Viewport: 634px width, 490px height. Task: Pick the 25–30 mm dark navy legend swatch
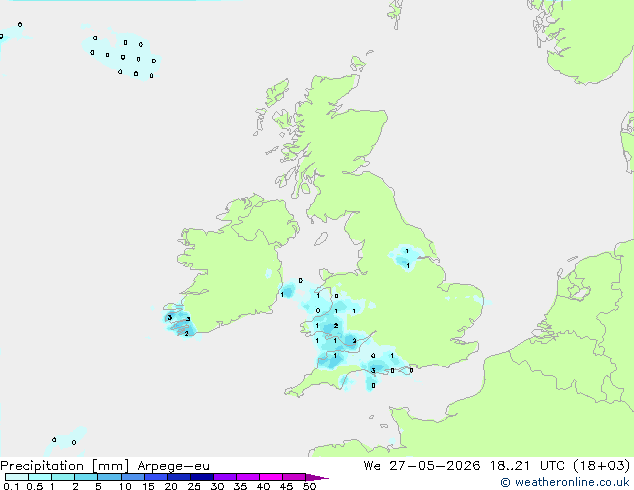click(x=202, y=477)
